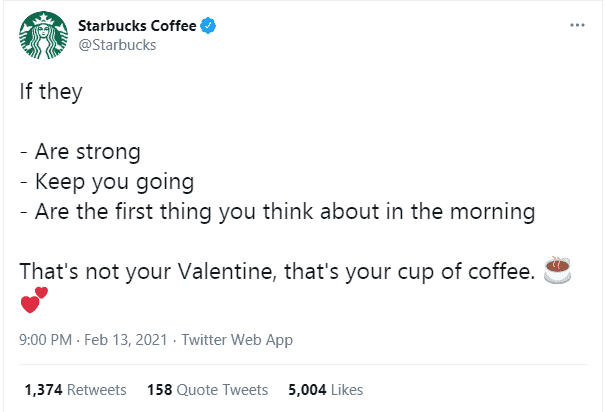
Task: Open the tweet's more options menu
Action: pyautogui.click(x=576, y=24)
